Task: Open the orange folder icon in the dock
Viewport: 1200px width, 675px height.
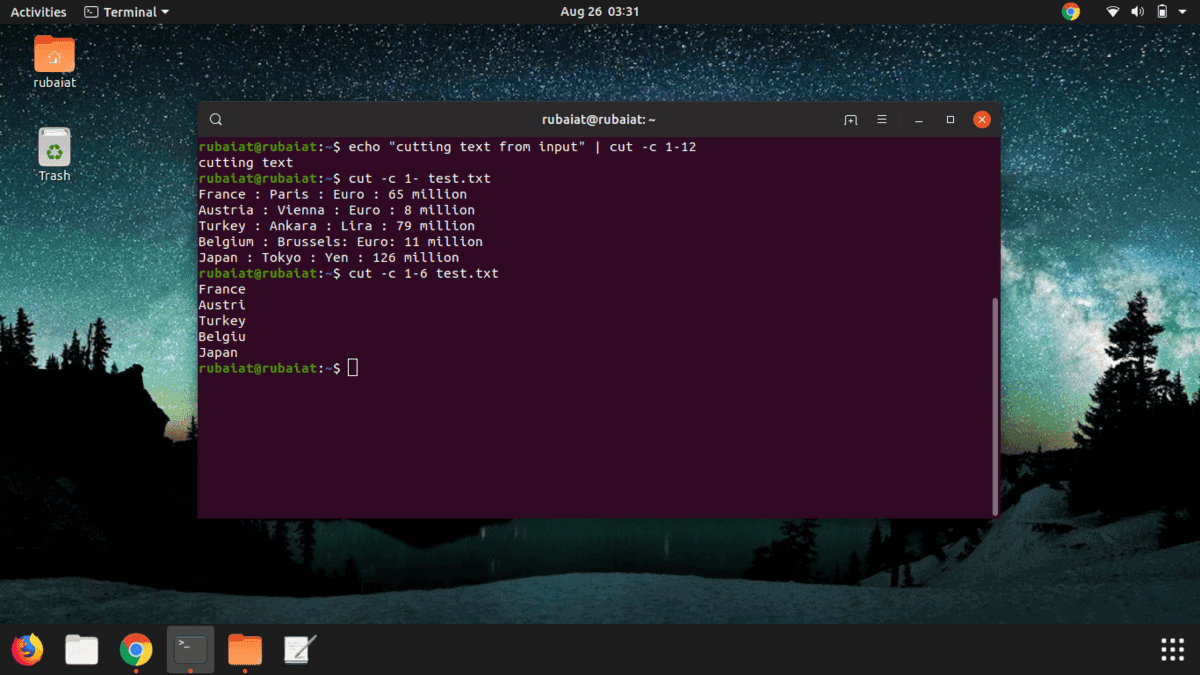Action: point(244,649)
